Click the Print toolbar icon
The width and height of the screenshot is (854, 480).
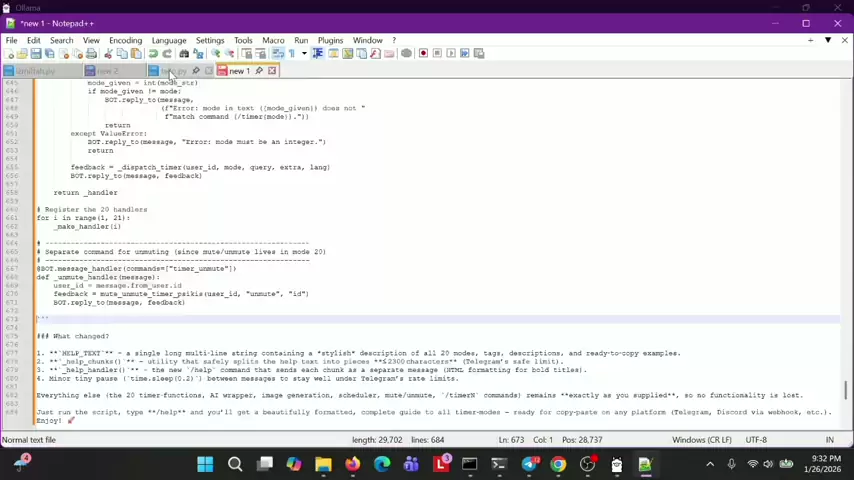(91, 53)
